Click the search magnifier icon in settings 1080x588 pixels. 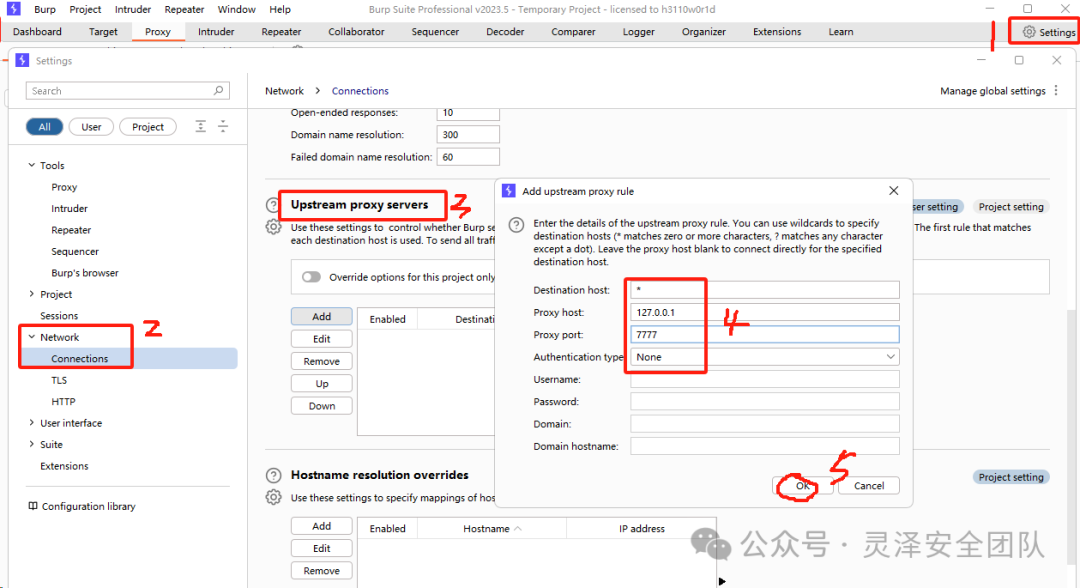(x=218, y=90)
